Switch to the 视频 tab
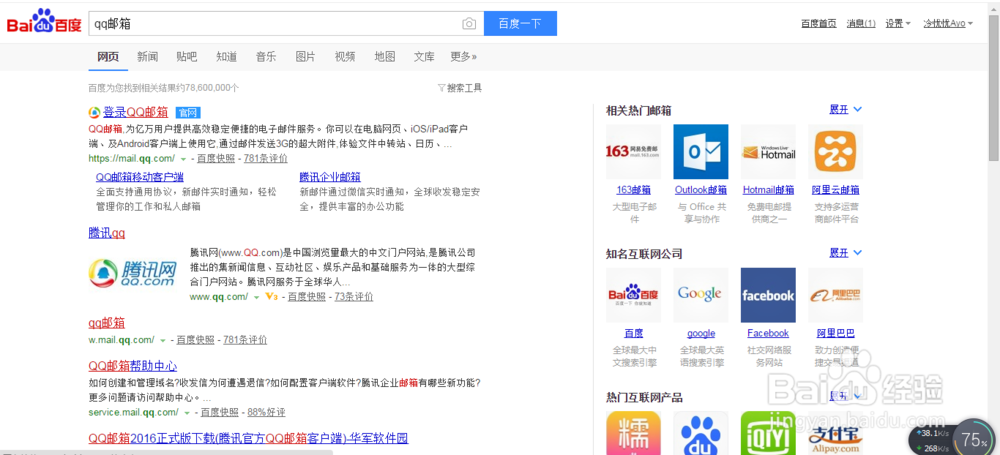 pos(345,57)
